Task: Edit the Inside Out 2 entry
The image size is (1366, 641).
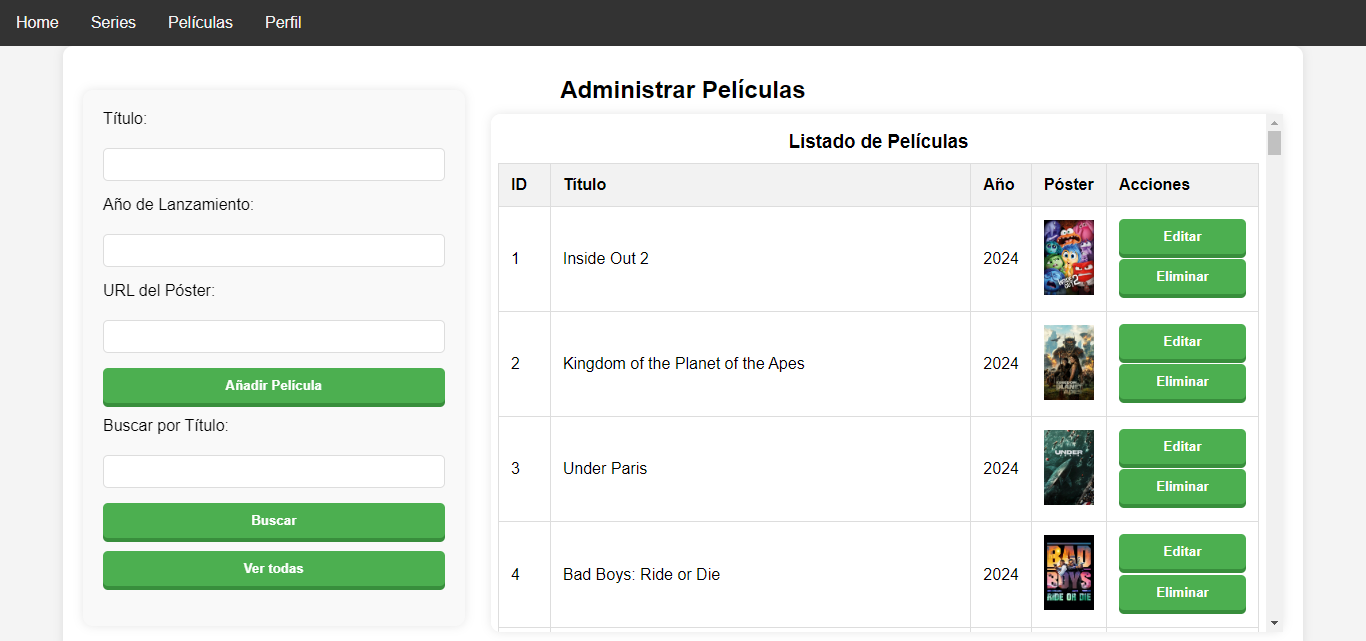Action: (1182, 237)
